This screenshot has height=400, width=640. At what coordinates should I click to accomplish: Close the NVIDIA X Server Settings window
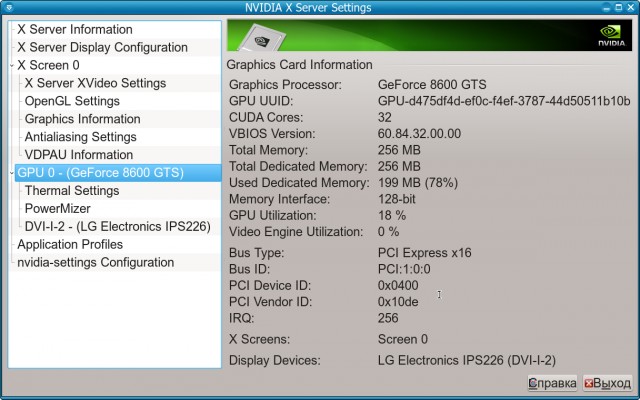point(631,7)
